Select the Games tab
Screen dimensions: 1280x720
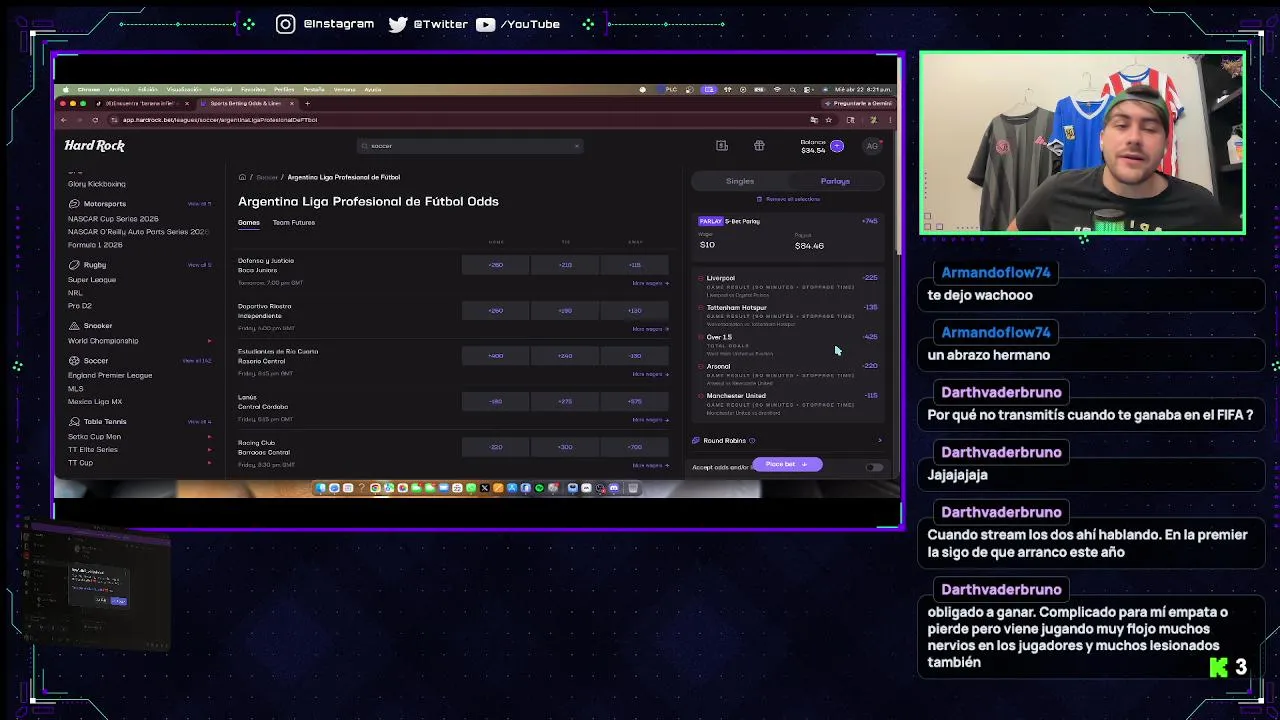tap(249, 223)
